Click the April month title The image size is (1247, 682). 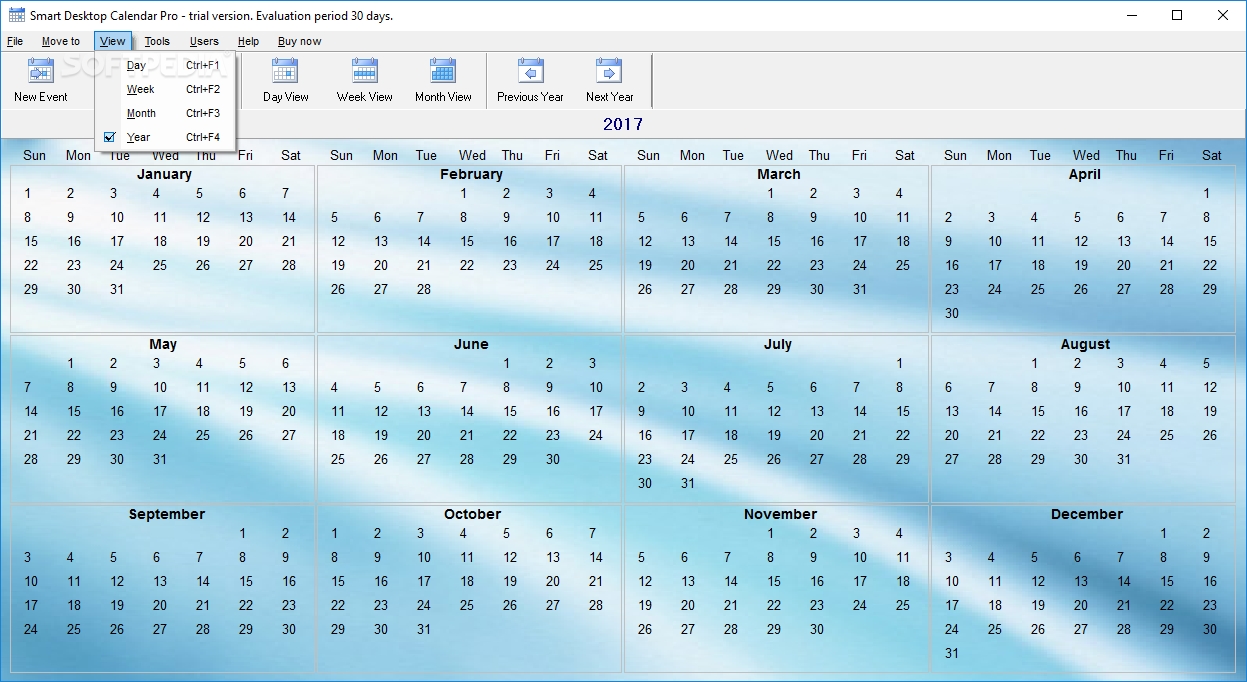click(1085, 174)
